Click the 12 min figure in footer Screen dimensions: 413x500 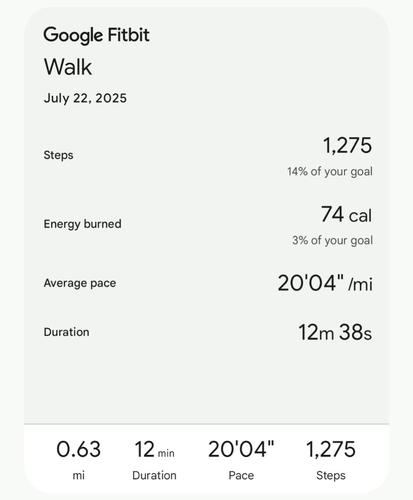pyautogui.click(x=154, y=449)
